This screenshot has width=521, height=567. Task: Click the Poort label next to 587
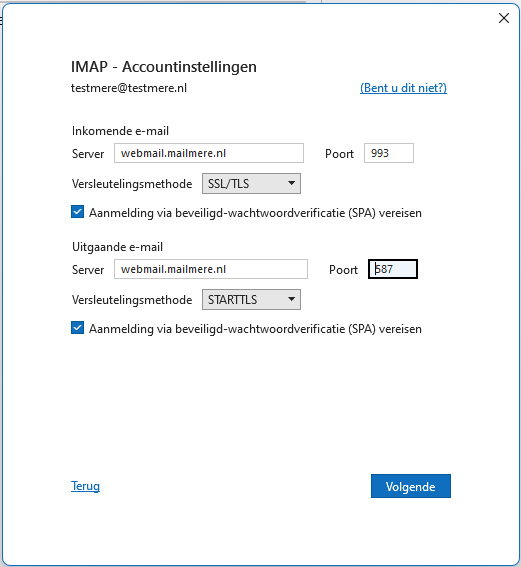(x=343, y=270)
